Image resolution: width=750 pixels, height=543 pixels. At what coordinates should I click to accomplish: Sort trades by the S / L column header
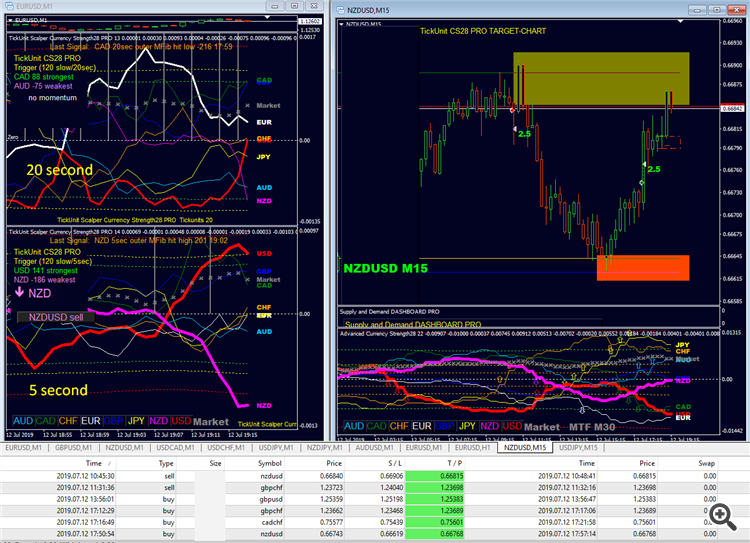click(395, 463)
